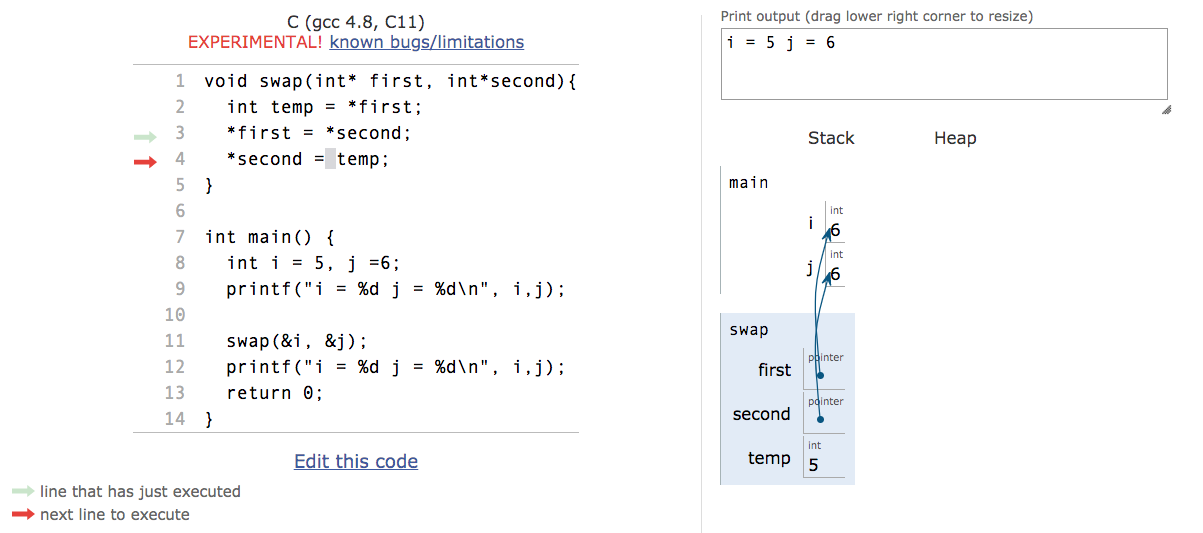1203x533 pixels.
Task: Click the resize handle of print output box
Action: (x=1166, y=110)
